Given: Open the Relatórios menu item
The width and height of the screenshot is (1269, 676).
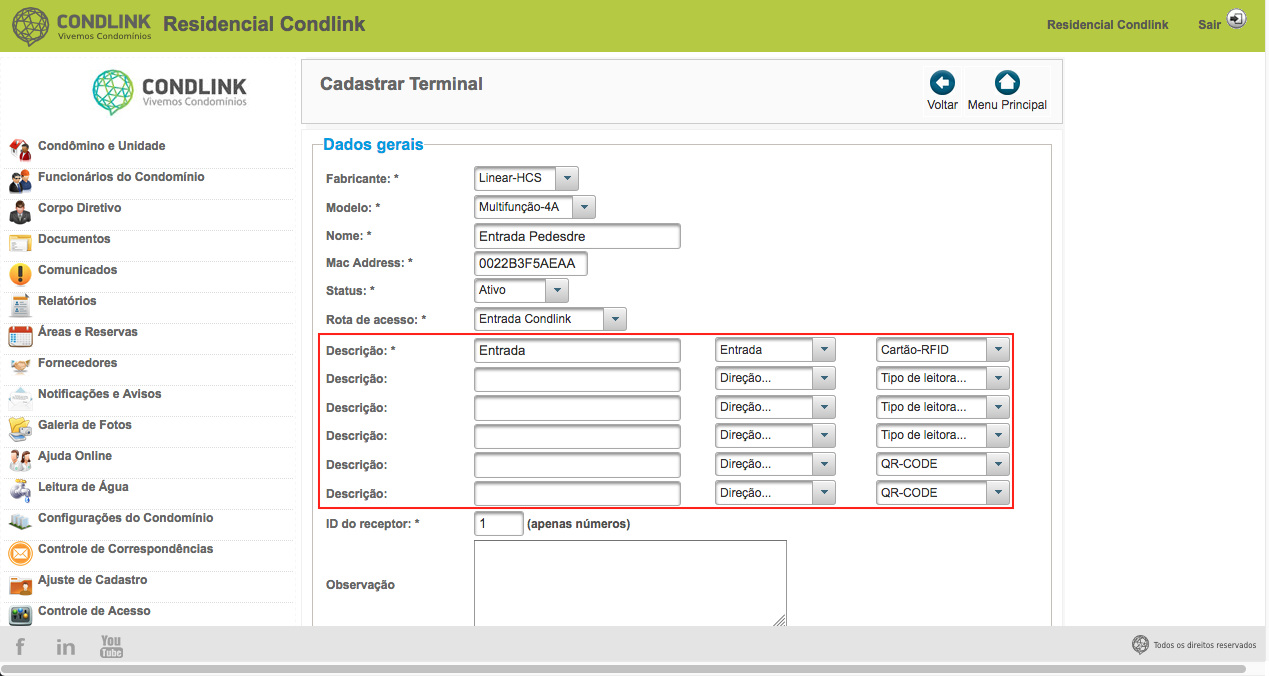Looking at the screenshot, I should pos(67,301).
